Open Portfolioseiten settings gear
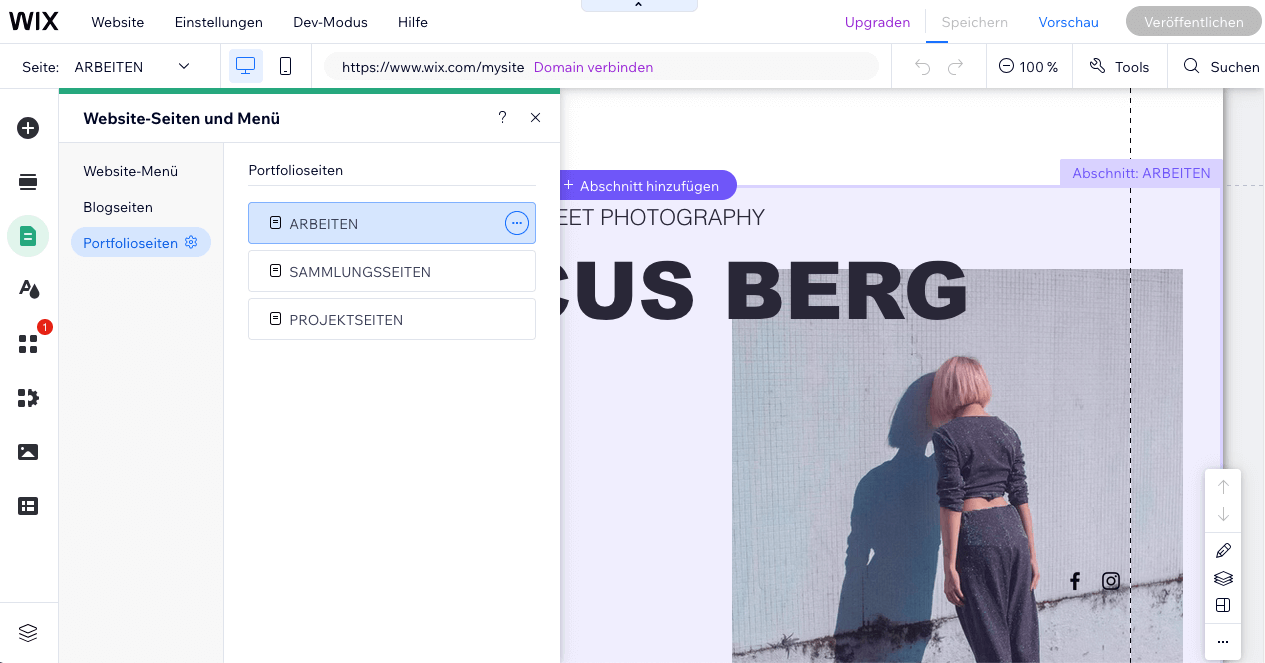 pos(191,242)
